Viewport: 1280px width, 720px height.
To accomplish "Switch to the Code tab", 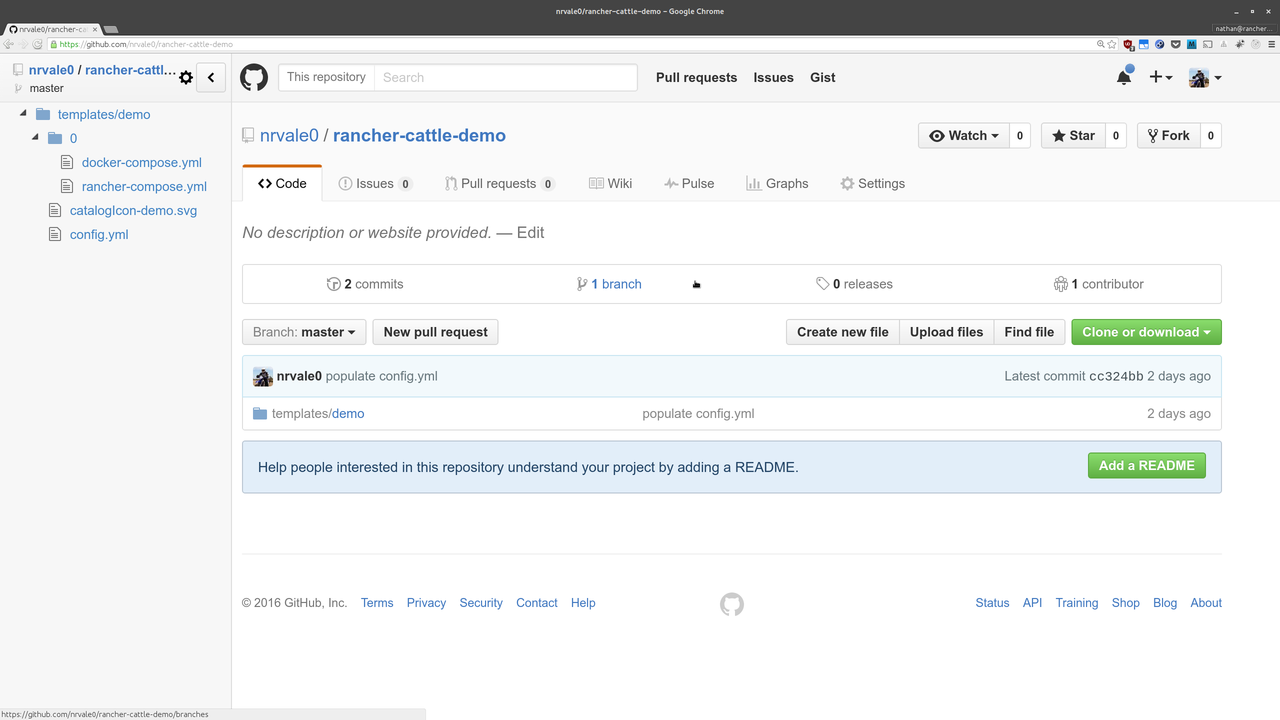I will 282,183.
